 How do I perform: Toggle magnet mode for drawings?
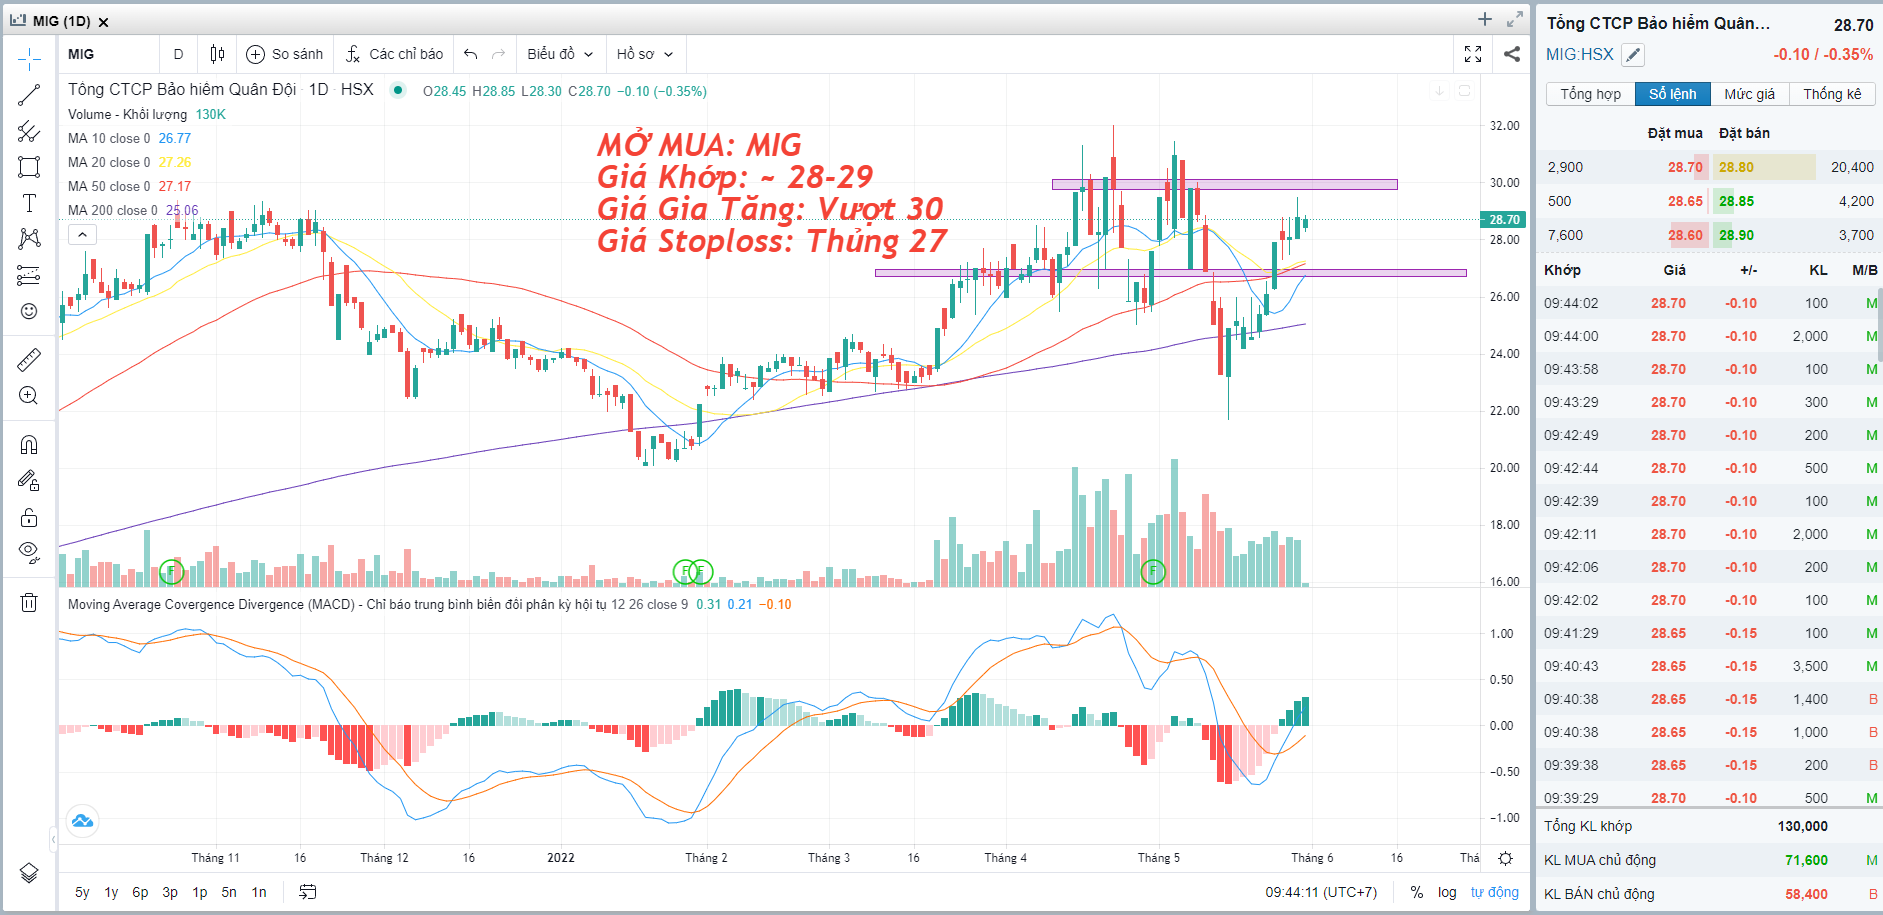[x=29, y=445]
